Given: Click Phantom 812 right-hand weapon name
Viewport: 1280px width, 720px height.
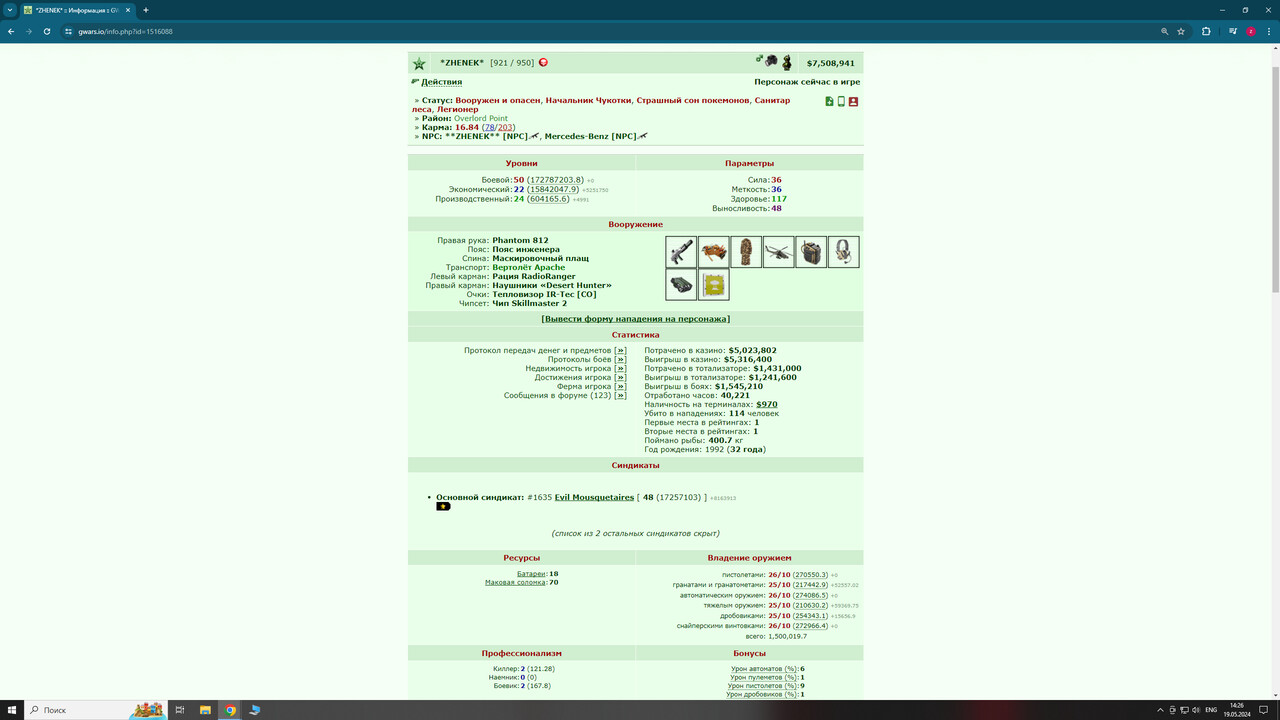Looking at the screenshot, I should pos(520,241).
